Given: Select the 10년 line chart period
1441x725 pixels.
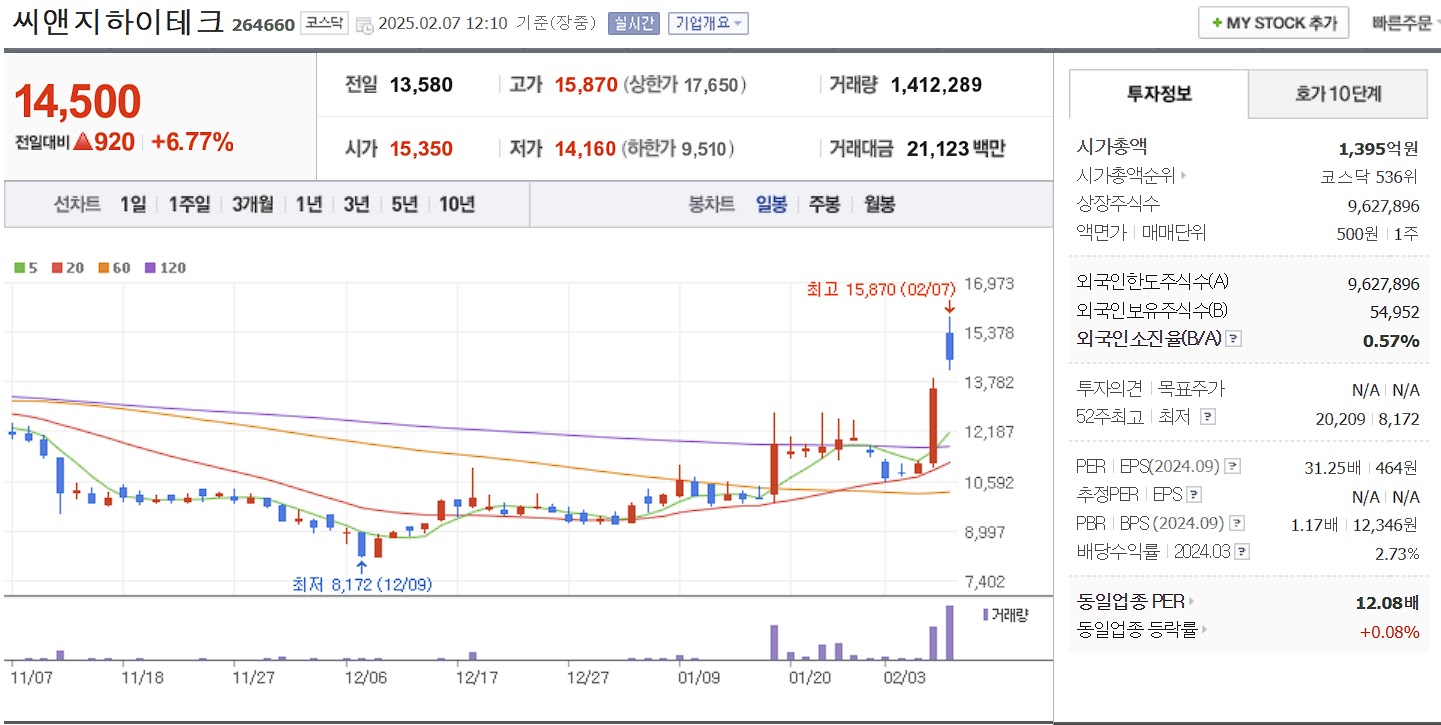Looking at the screenshot, I should pyautogui.click(x=457, y=204).
